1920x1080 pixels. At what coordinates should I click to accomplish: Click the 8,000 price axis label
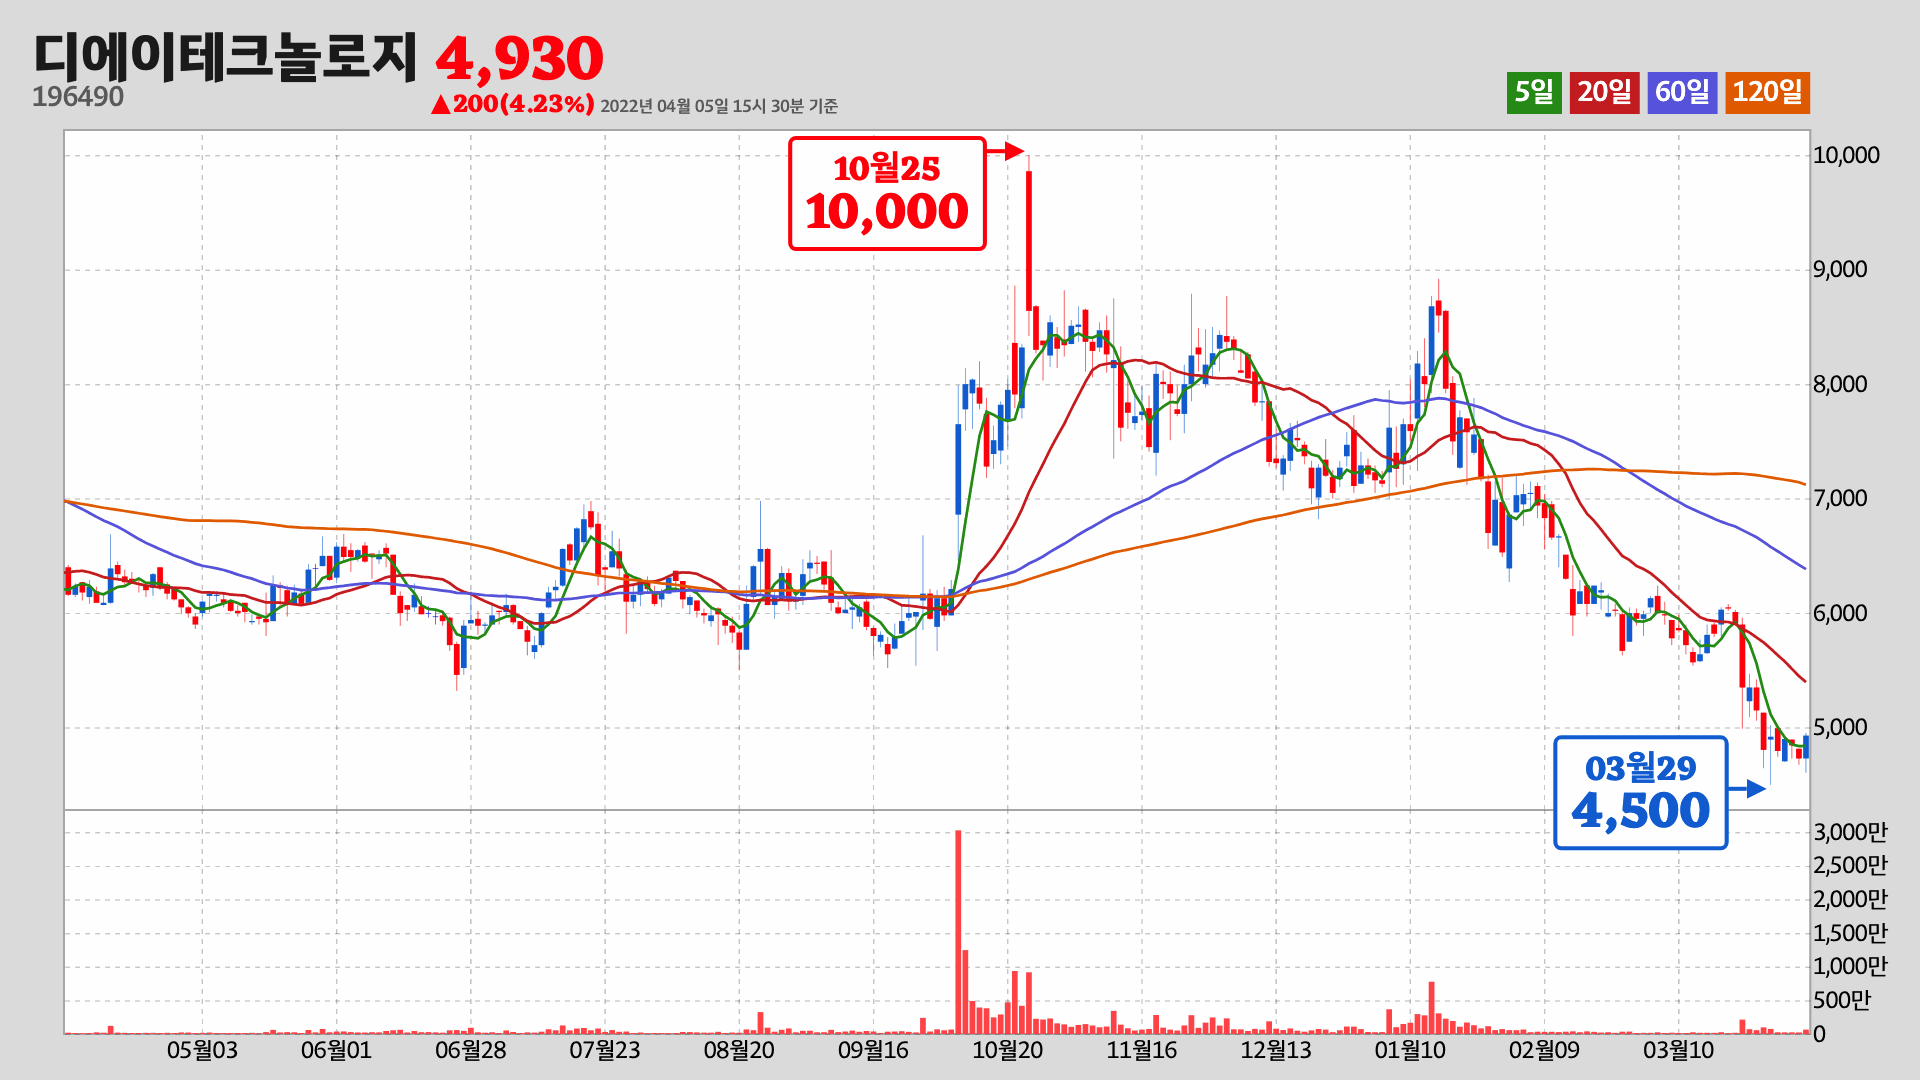(1841, 384)
